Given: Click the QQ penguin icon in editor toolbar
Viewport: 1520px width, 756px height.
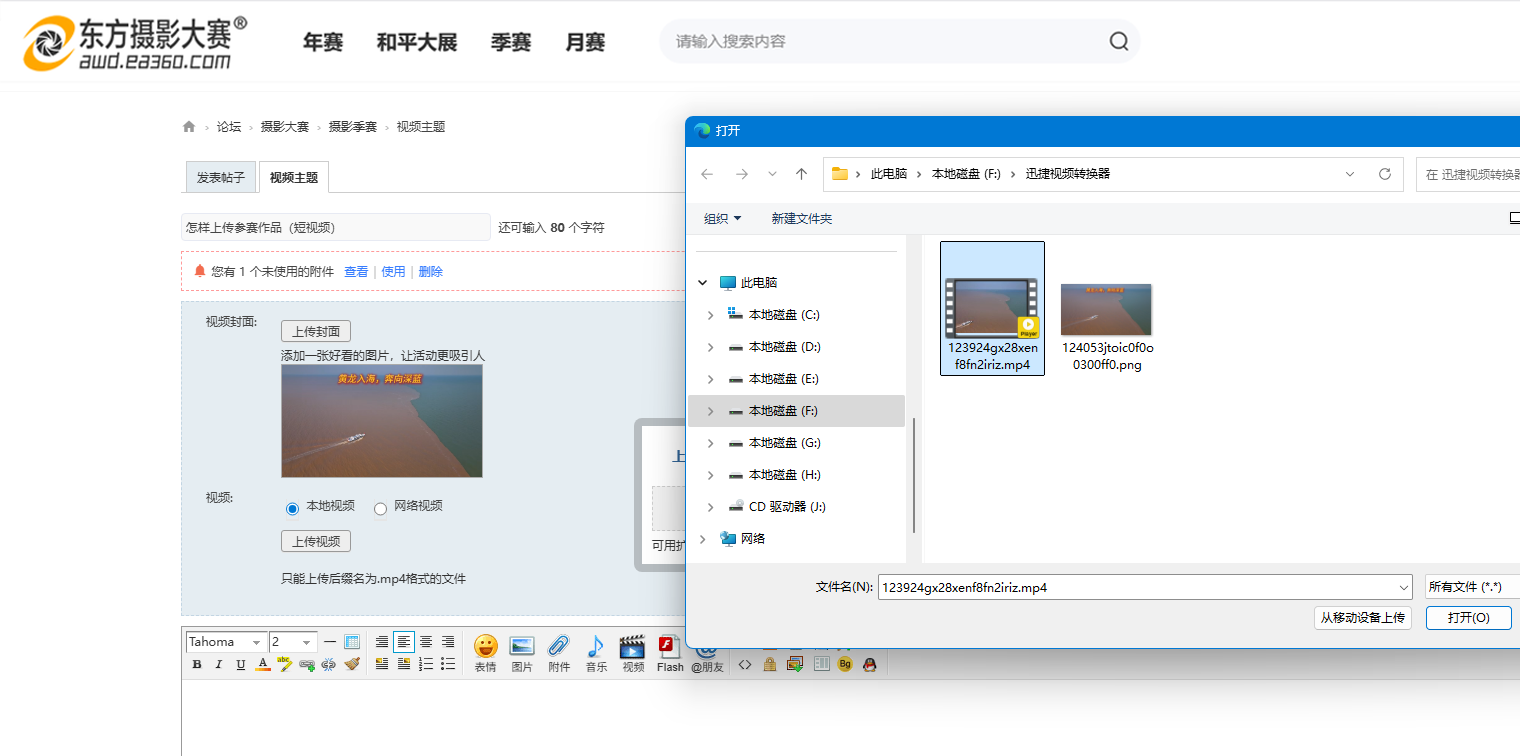Looking at the screenshot, I should [x=869, y=664].
